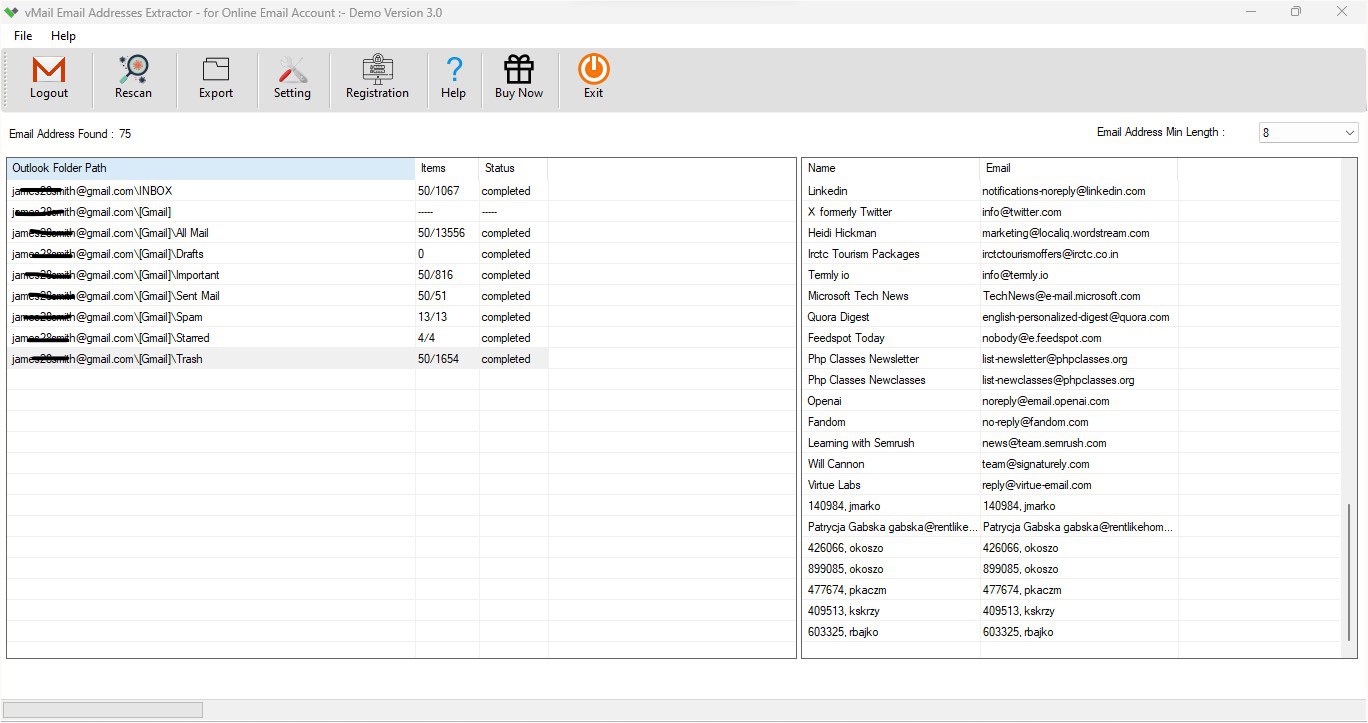
Task: Expand Email Address Min Length dropdown
Action: [x=1349, y=132]
